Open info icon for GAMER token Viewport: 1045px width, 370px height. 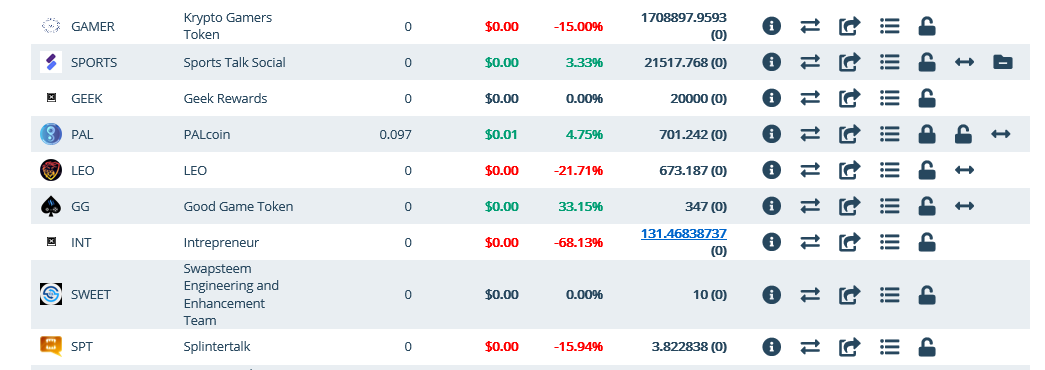coord(771,27)
